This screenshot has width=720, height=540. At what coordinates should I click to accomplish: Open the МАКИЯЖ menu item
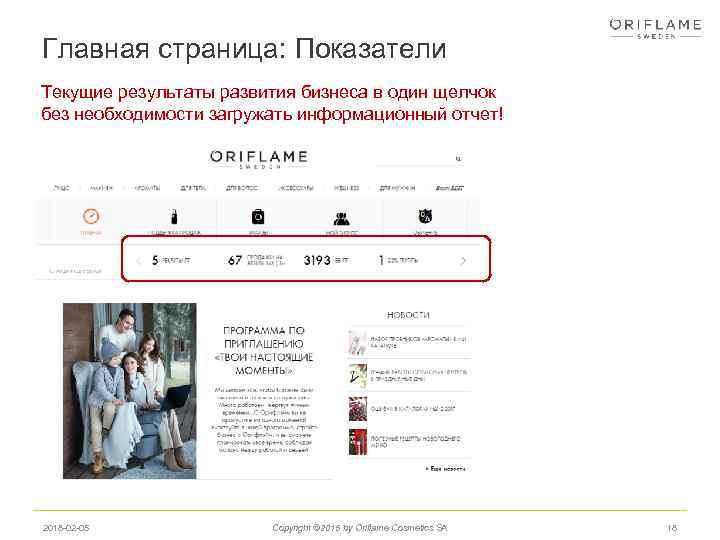pyautogui.click(x=101, y=188)
